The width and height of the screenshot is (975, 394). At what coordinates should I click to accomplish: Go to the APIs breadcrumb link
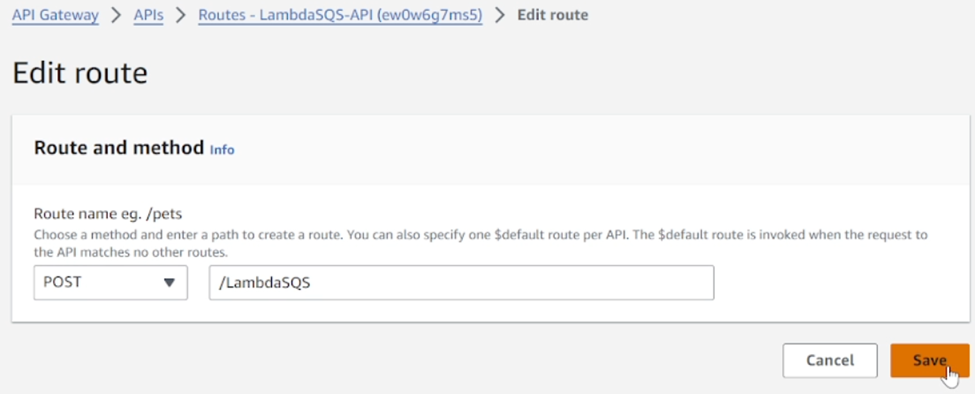[x=149, y=15]
